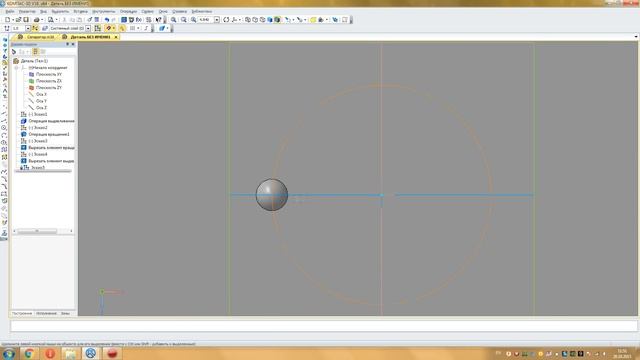Open the Вид menu
640x360 pixels.
(43, 11)
